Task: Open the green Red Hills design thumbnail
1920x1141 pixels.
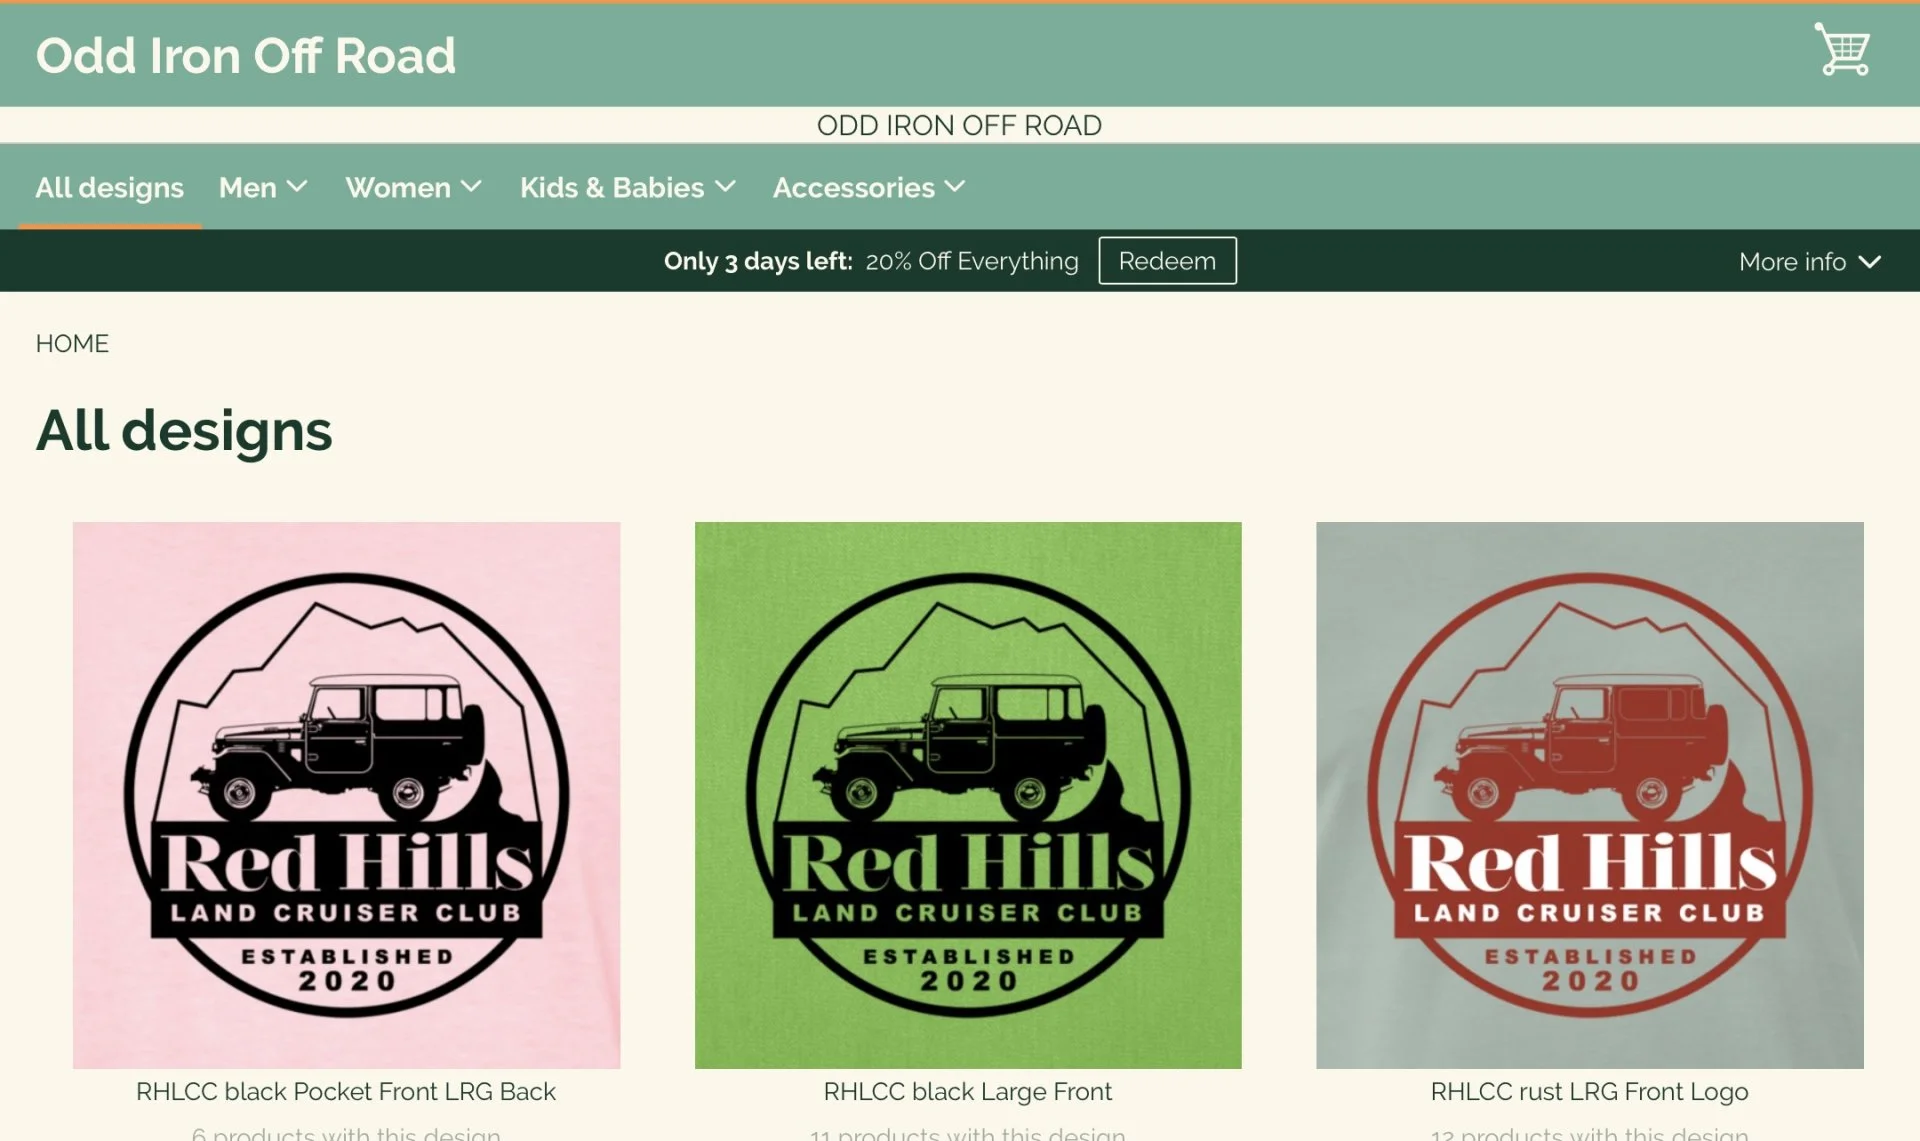Action: (968, 795)
